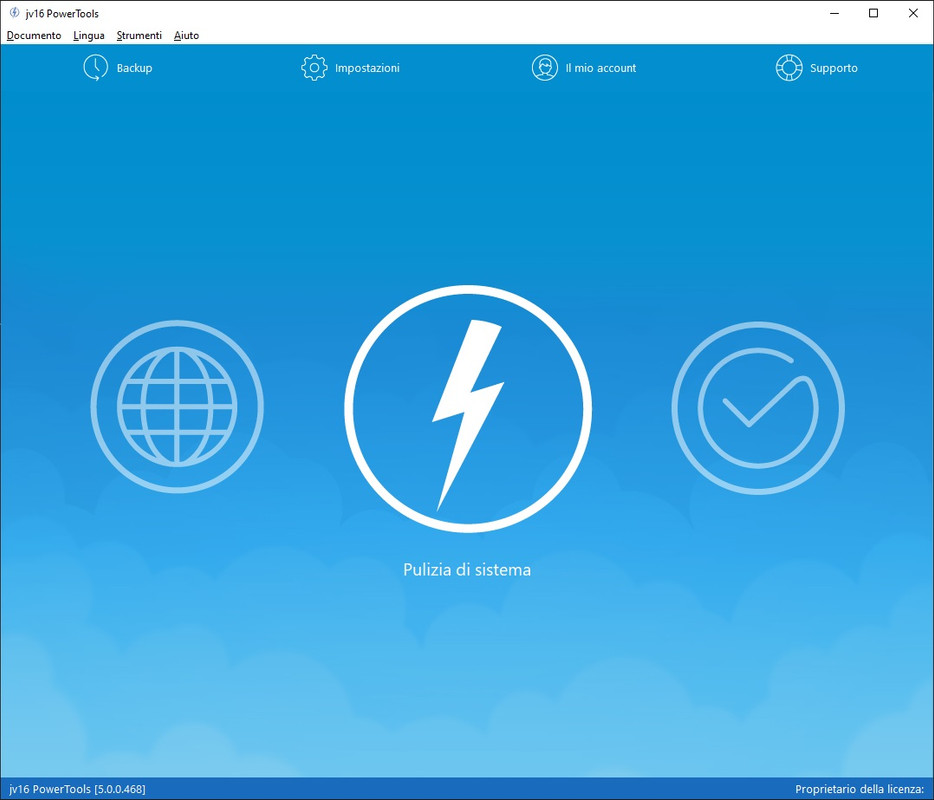
Task: Close the jv16 PowerTools window
Action: [913, 13]
